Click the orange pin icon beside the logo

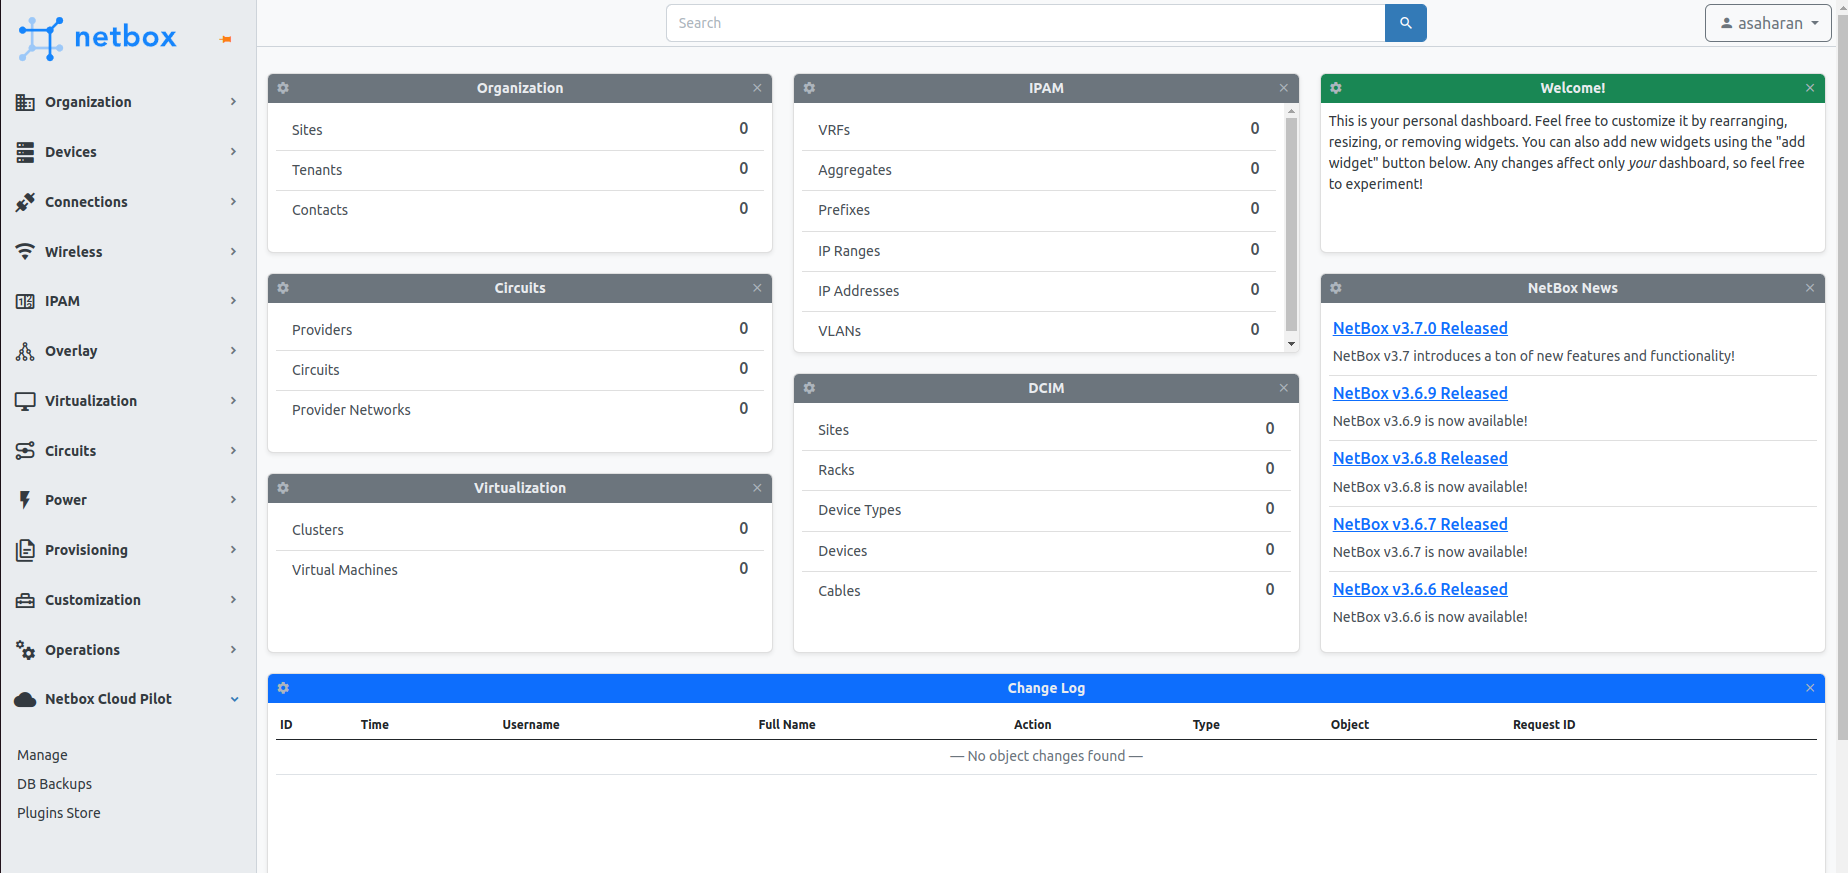tap(226, 39)
